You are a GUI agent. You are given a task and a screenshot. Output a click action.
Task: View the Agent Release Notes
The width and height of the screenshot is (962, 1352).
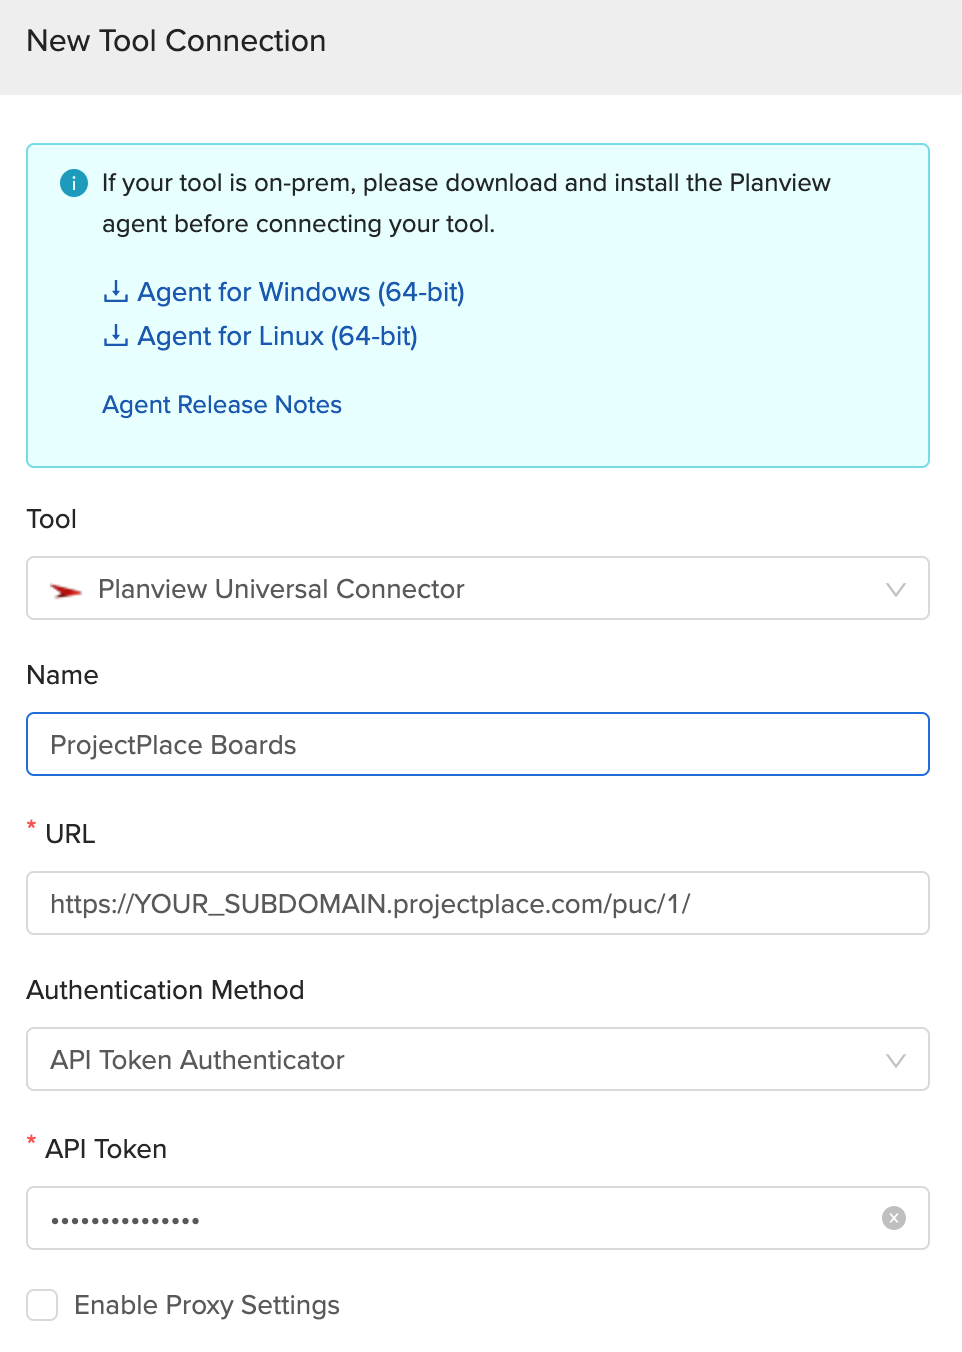point(221,404)
